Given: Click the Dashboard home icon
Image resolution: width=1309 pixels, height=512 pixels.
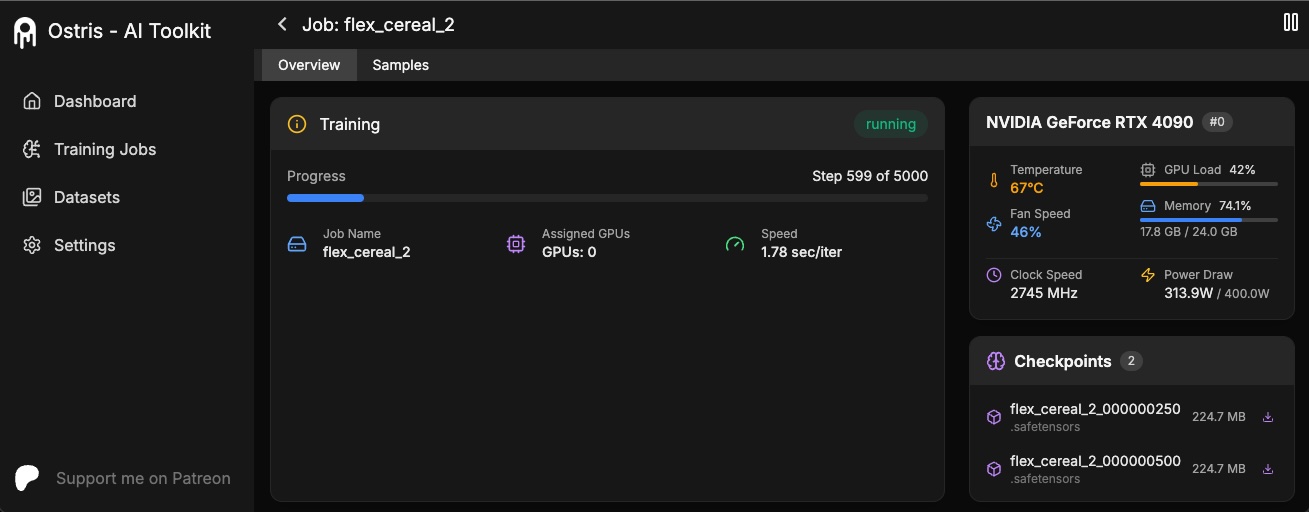Looking at the screenshot, I should click(x=32, y=101).
